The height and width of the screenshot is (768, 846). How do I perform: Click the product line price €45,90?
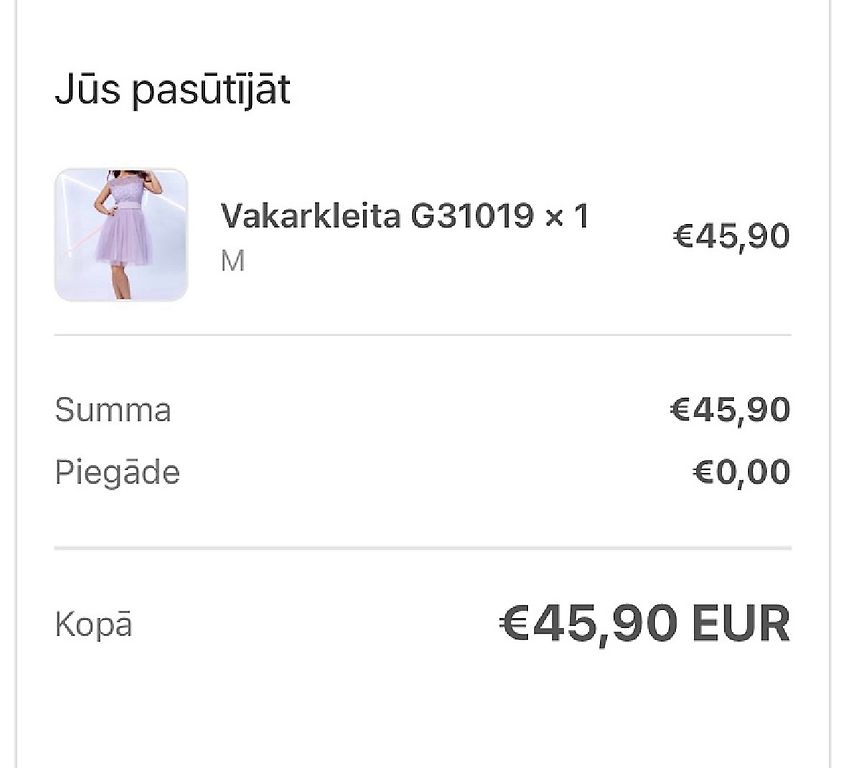pyautogui.click(x=731, y=236)
